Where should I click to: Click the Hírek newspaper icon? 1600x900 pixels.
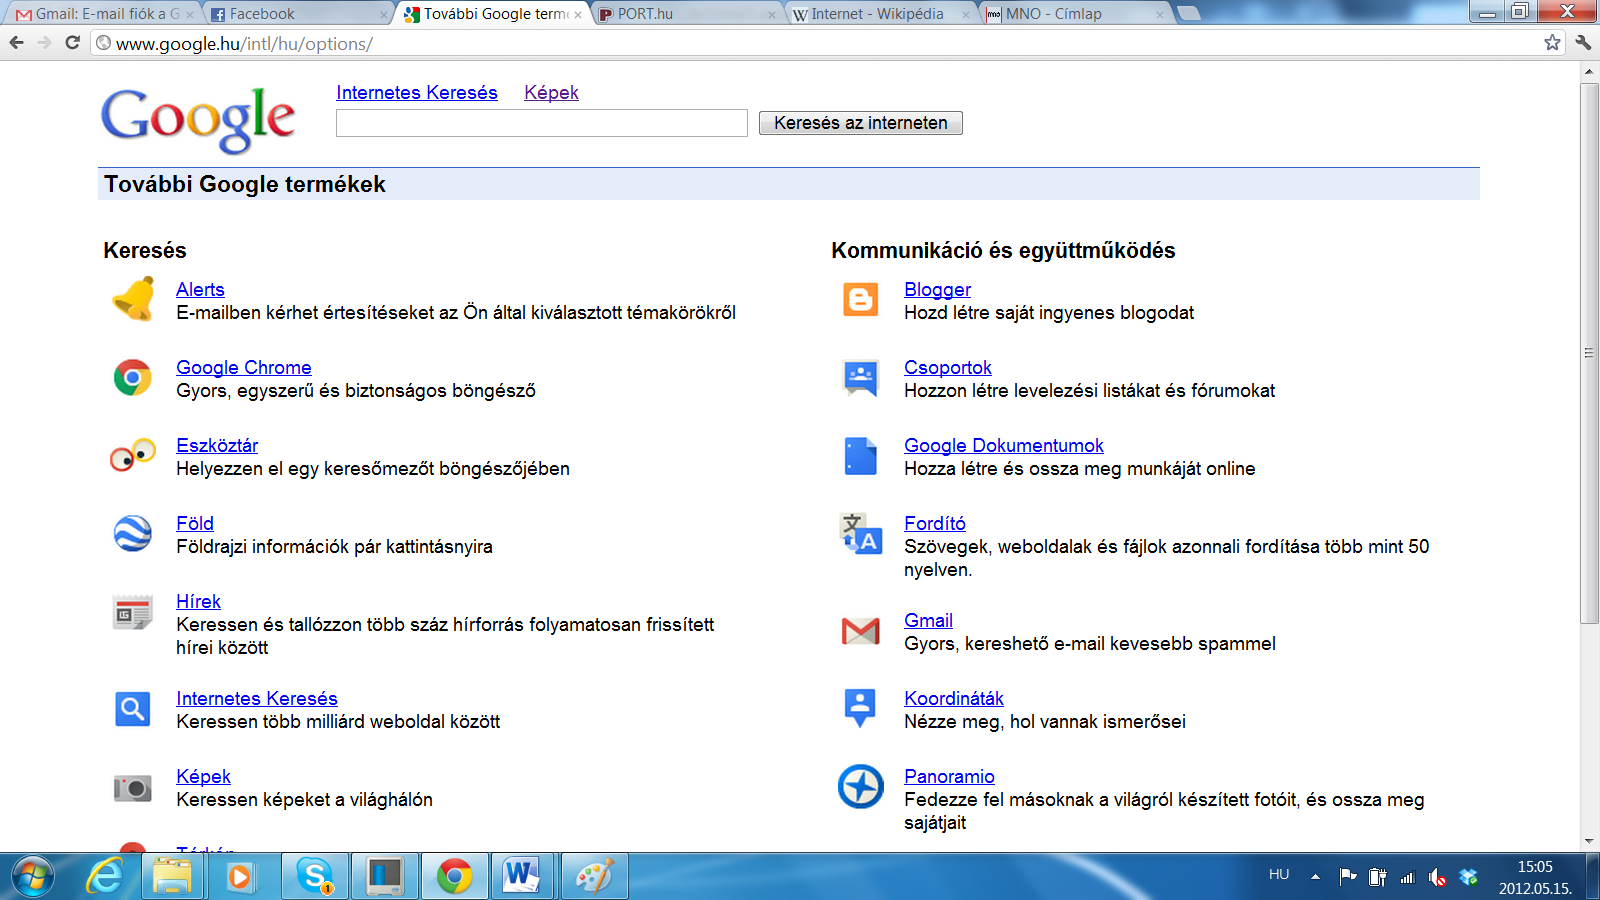coord(132,612)
